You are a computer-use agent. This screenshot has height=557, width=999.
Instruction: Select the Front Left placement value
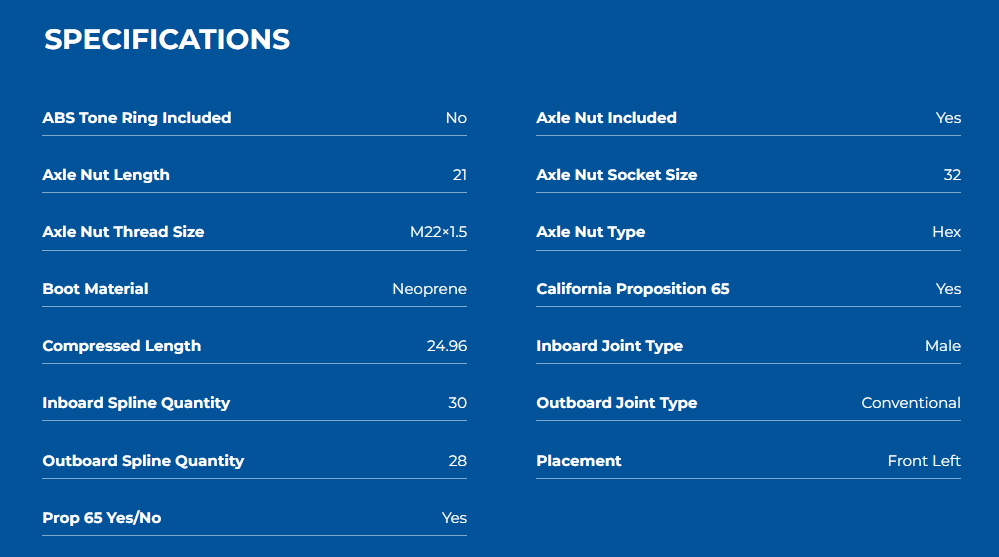pos(924,461)
